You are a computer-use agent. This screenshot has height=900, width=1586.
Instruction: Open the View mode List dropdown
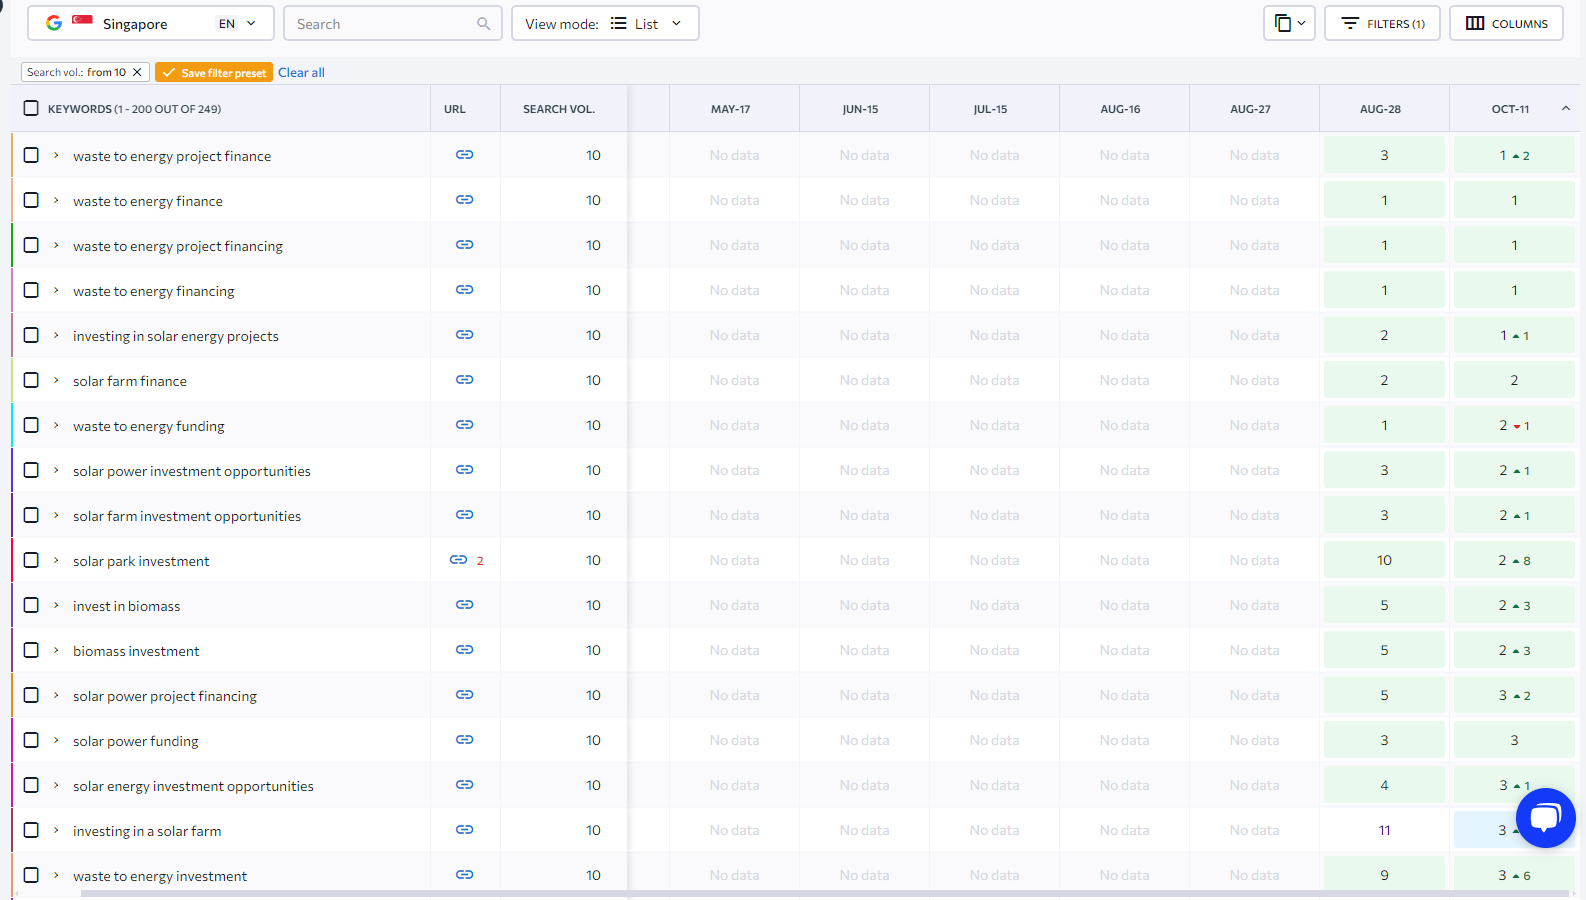pyautogui.click(x=604, y=24)
